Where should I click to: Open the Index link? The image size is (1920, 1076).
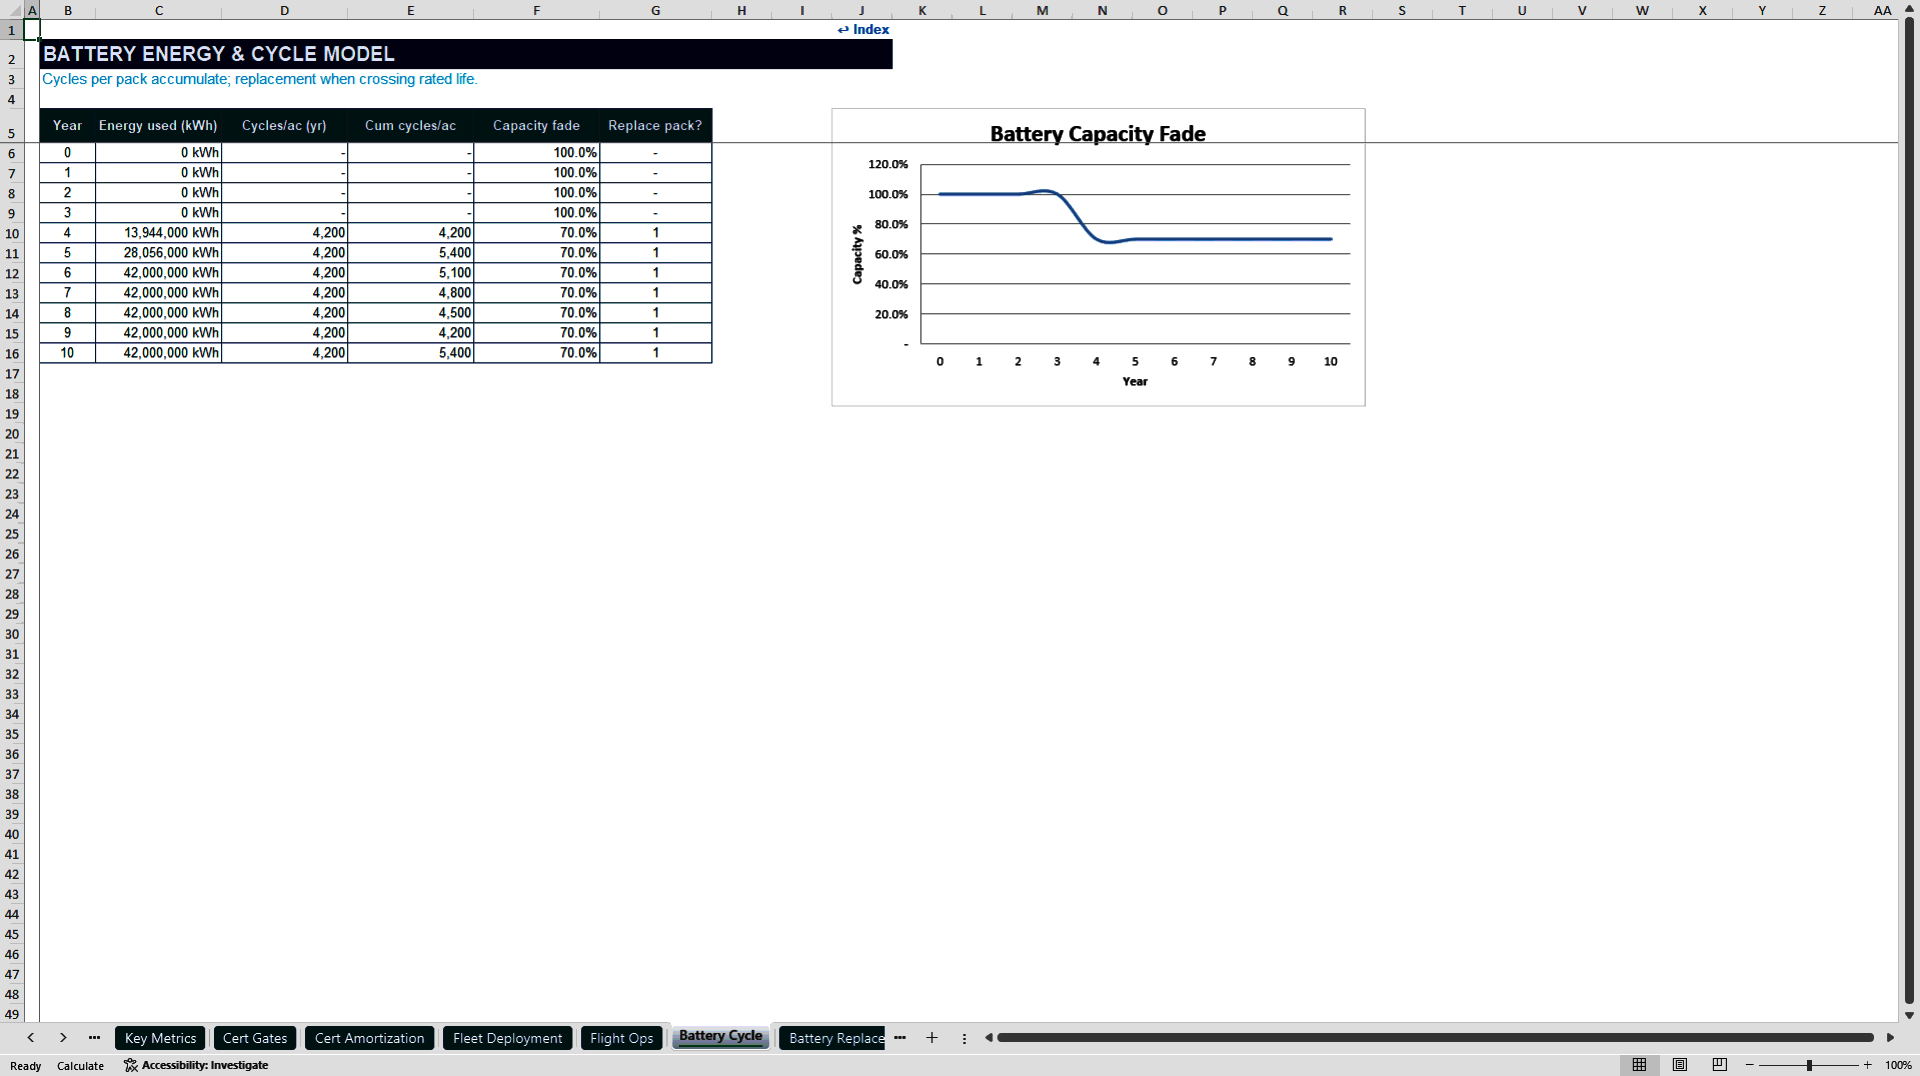863,29
